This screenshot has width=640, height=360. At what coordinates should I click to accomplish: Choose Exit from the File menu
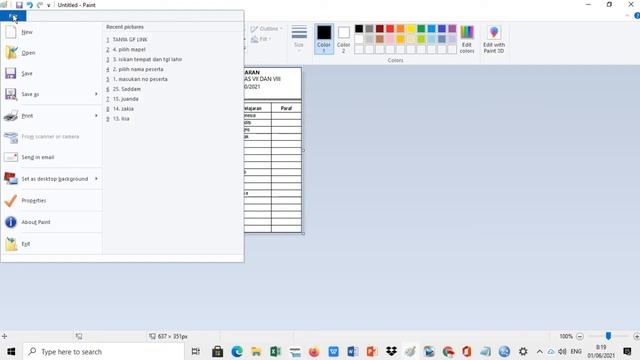click(51, 244)
